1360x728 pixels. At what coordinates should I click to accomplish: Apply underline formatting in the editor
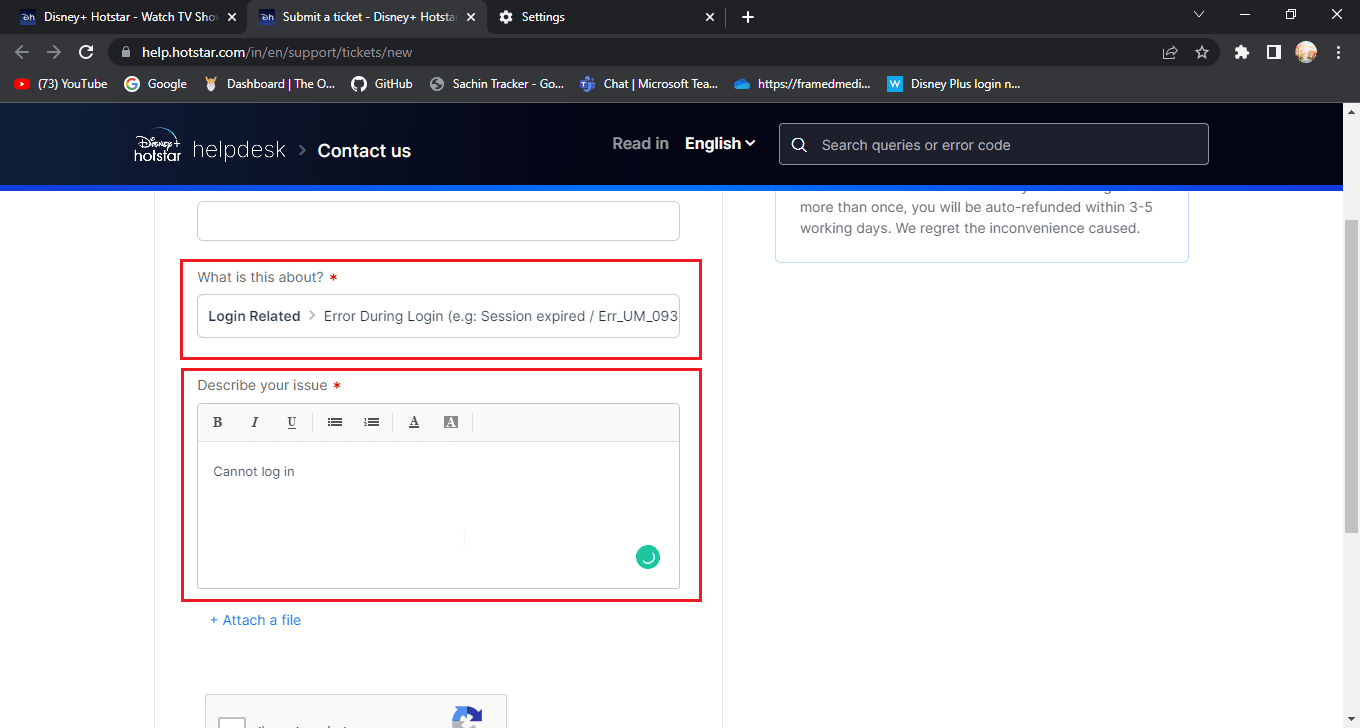[291, 423]
